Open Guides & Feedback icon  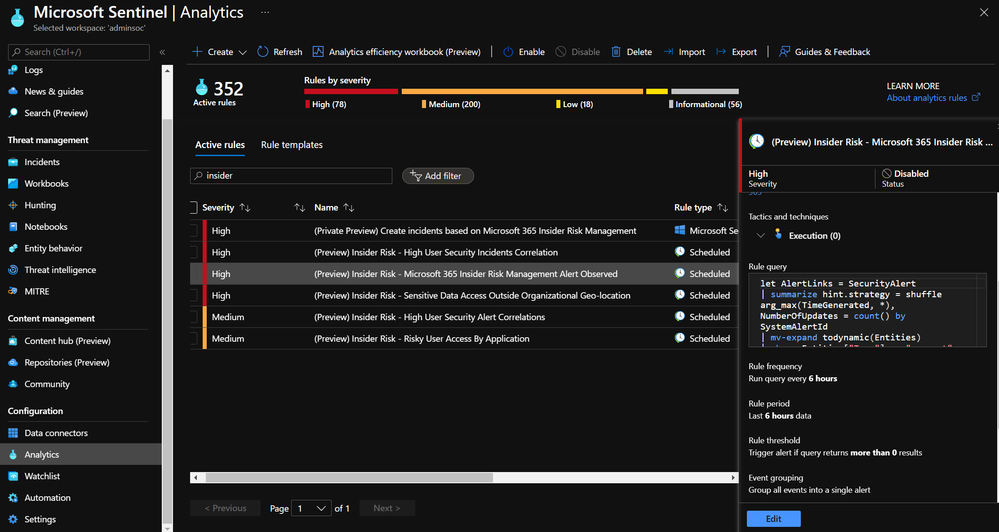coord(784,52)
